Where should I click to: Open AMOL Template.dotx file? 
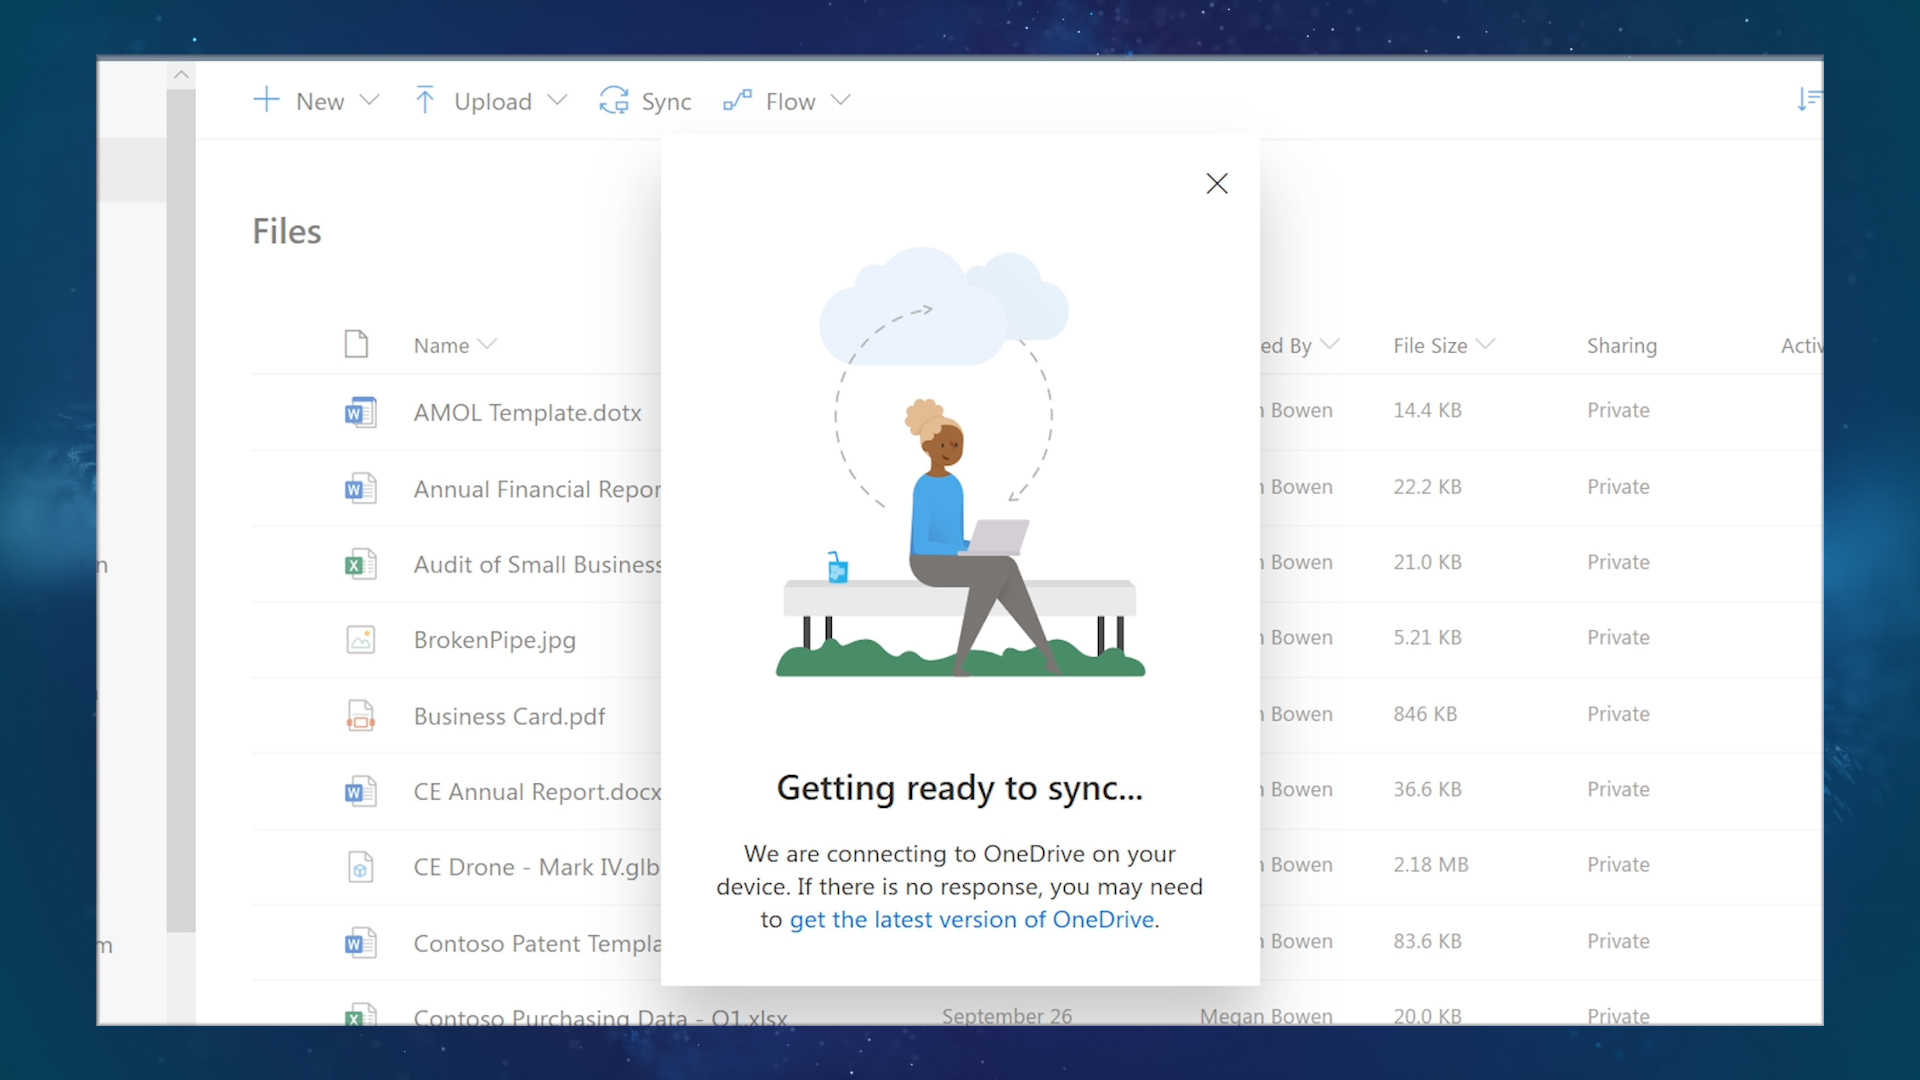527,412
